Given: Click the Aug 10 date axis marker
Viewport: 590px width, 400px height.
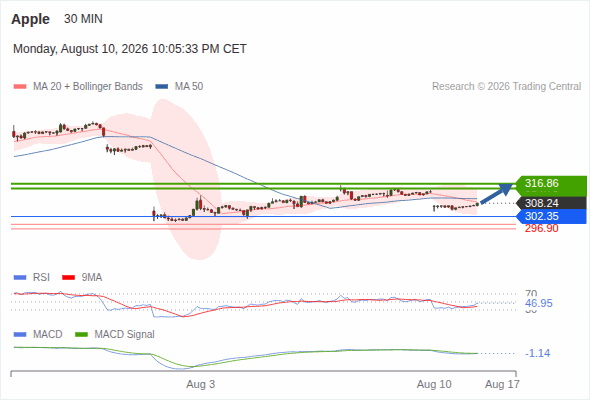Looking at the screenshot, I should coord(434,384).
